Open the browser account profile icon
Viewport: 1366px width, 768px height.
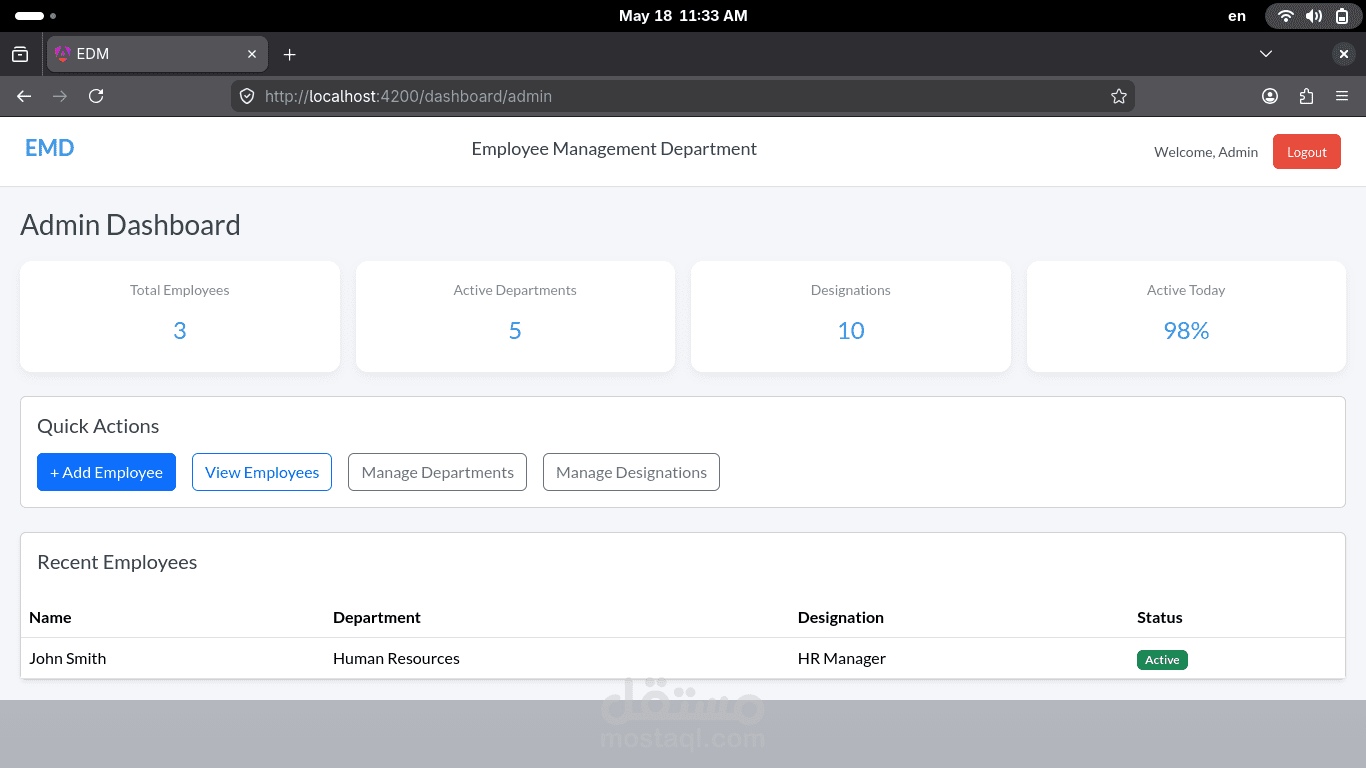1270,96
